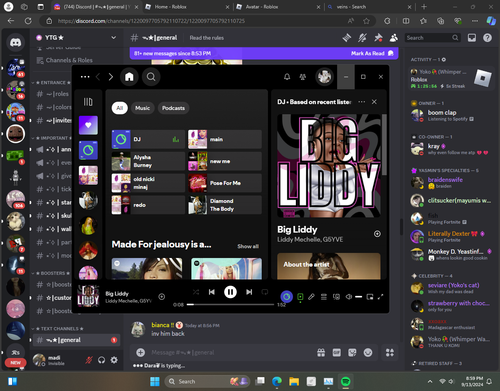This screenshot has width=500, height=391.
Task: Open Spotify What's New bell
Action: click(x=287, y=77)
